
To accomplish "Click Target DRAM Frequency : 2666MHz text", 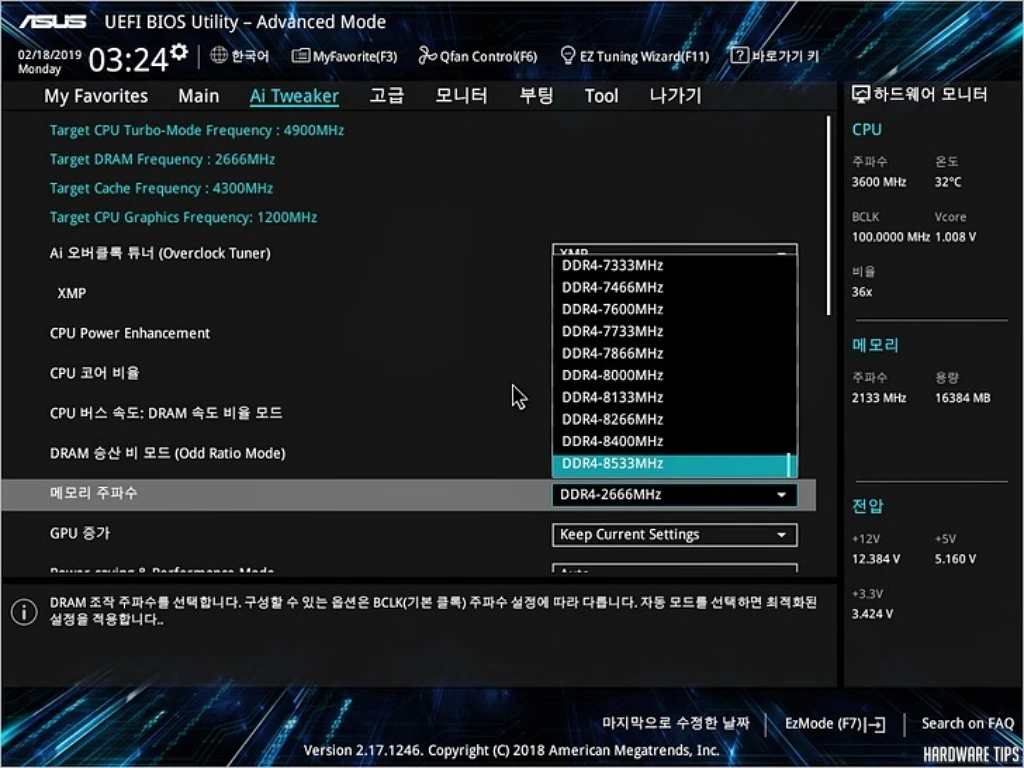I will (x=163, y=159).
